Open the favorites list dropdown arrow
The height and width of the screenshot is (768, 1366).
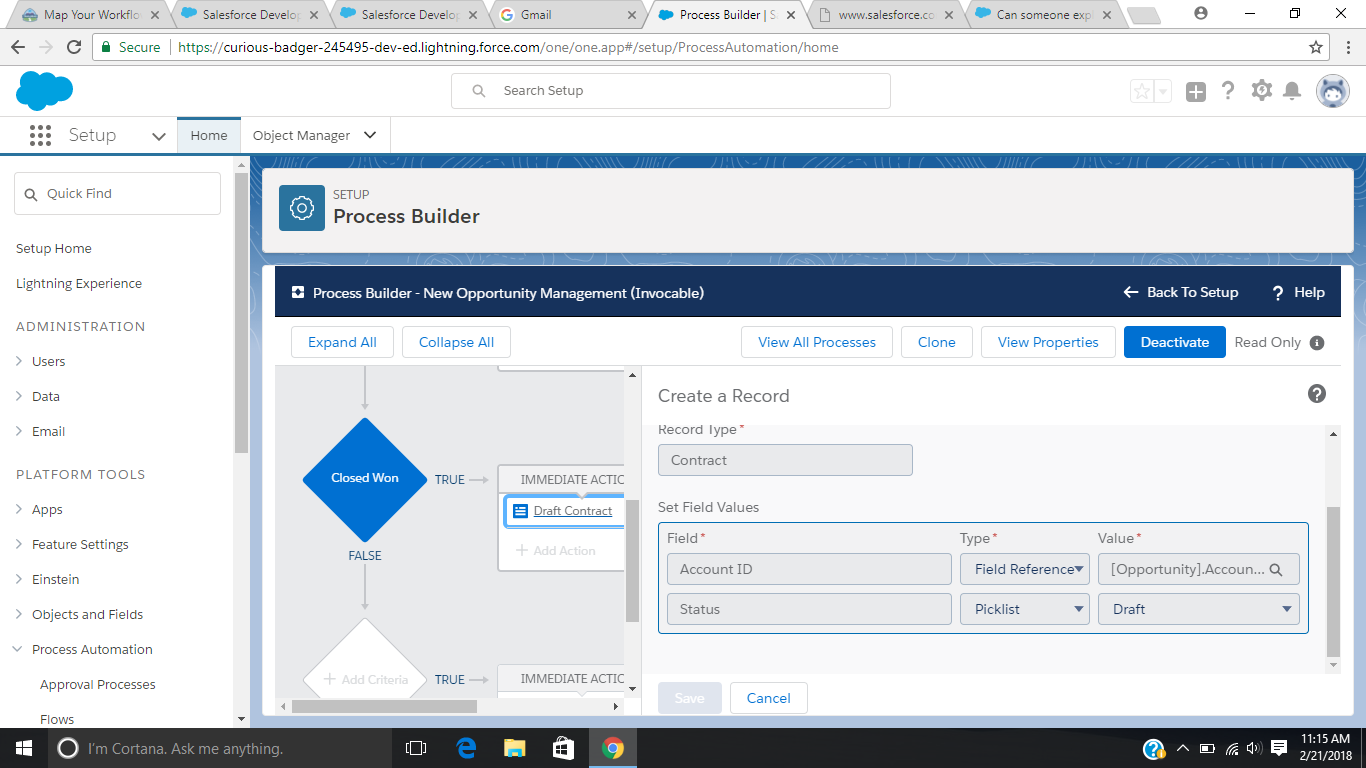(1163, 92)
